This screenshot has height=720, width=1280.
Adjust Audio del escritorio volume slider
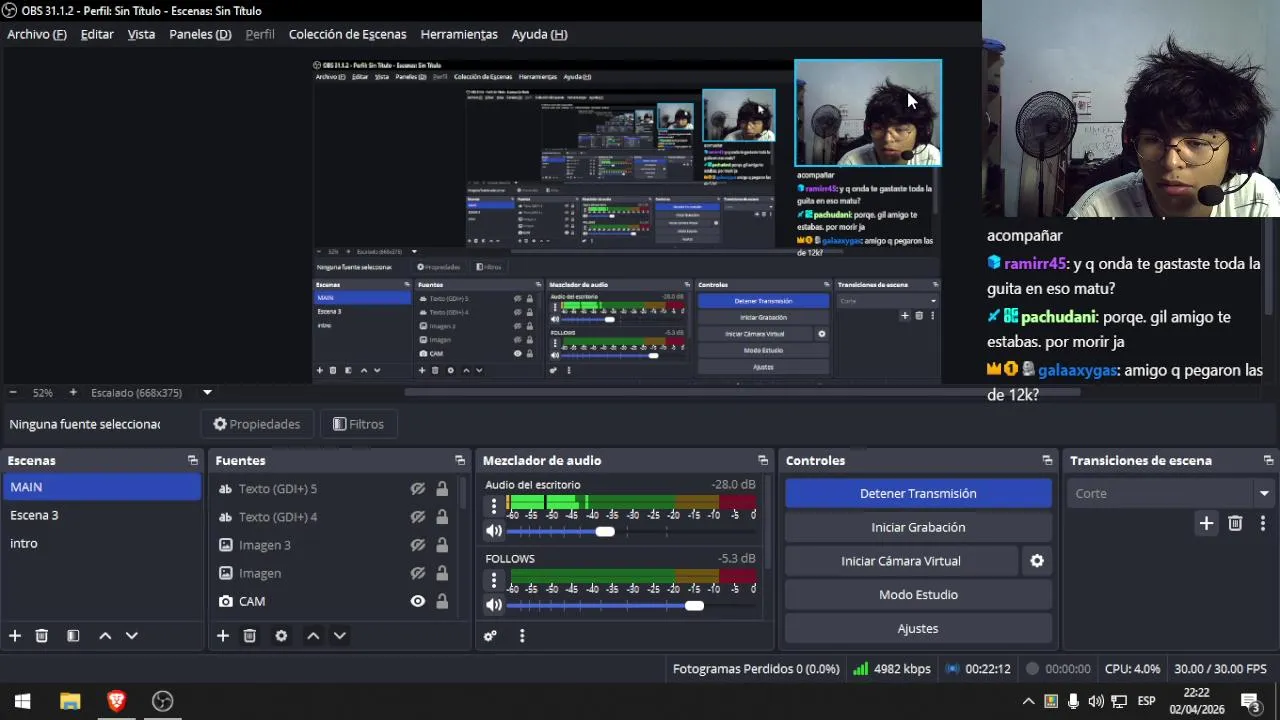click(605, 532)
